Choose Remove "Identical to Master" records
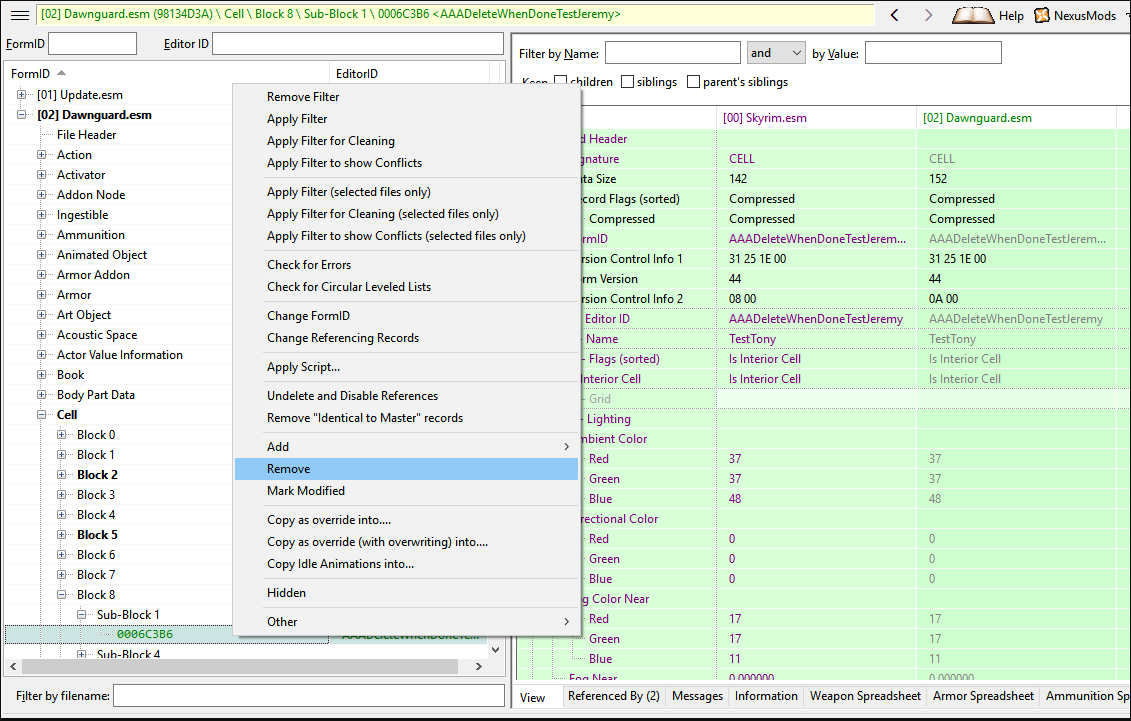 point(407,418)
